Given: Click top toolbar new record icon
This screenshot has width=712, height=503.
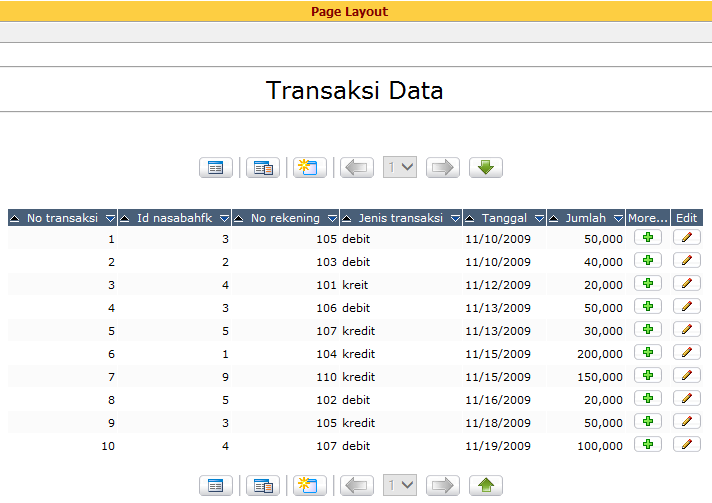Looking at the screenshot, I should coord(310,168).
